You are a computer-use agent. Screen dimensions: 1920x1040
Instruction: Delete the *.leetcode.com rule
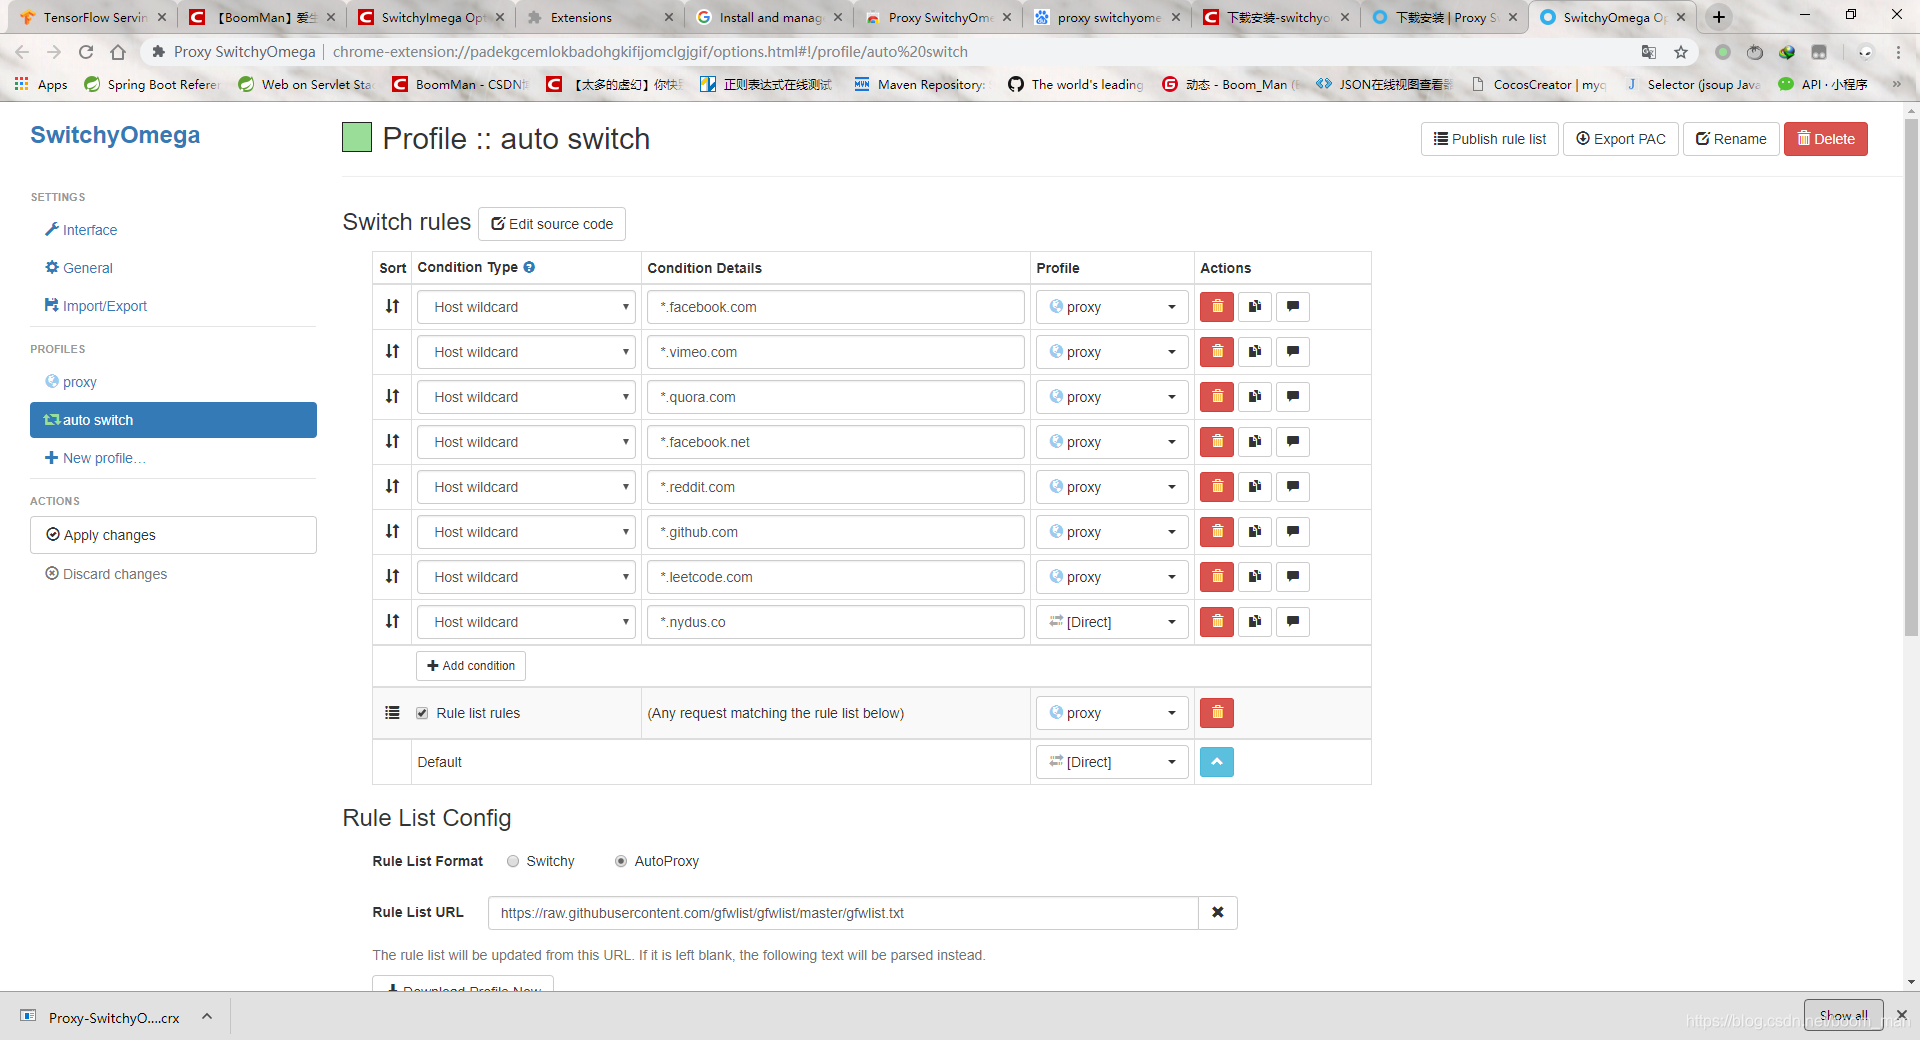point(1217,577)
